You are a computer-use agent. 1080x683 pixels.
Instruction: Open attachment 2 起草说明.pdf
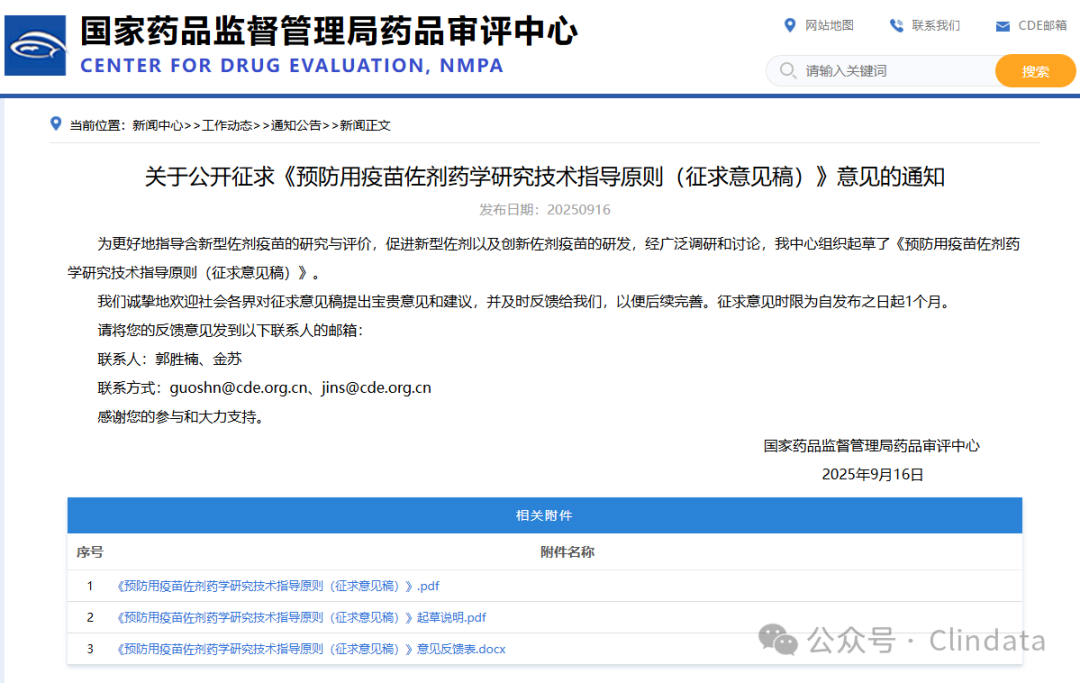click(x=300, y=618)
